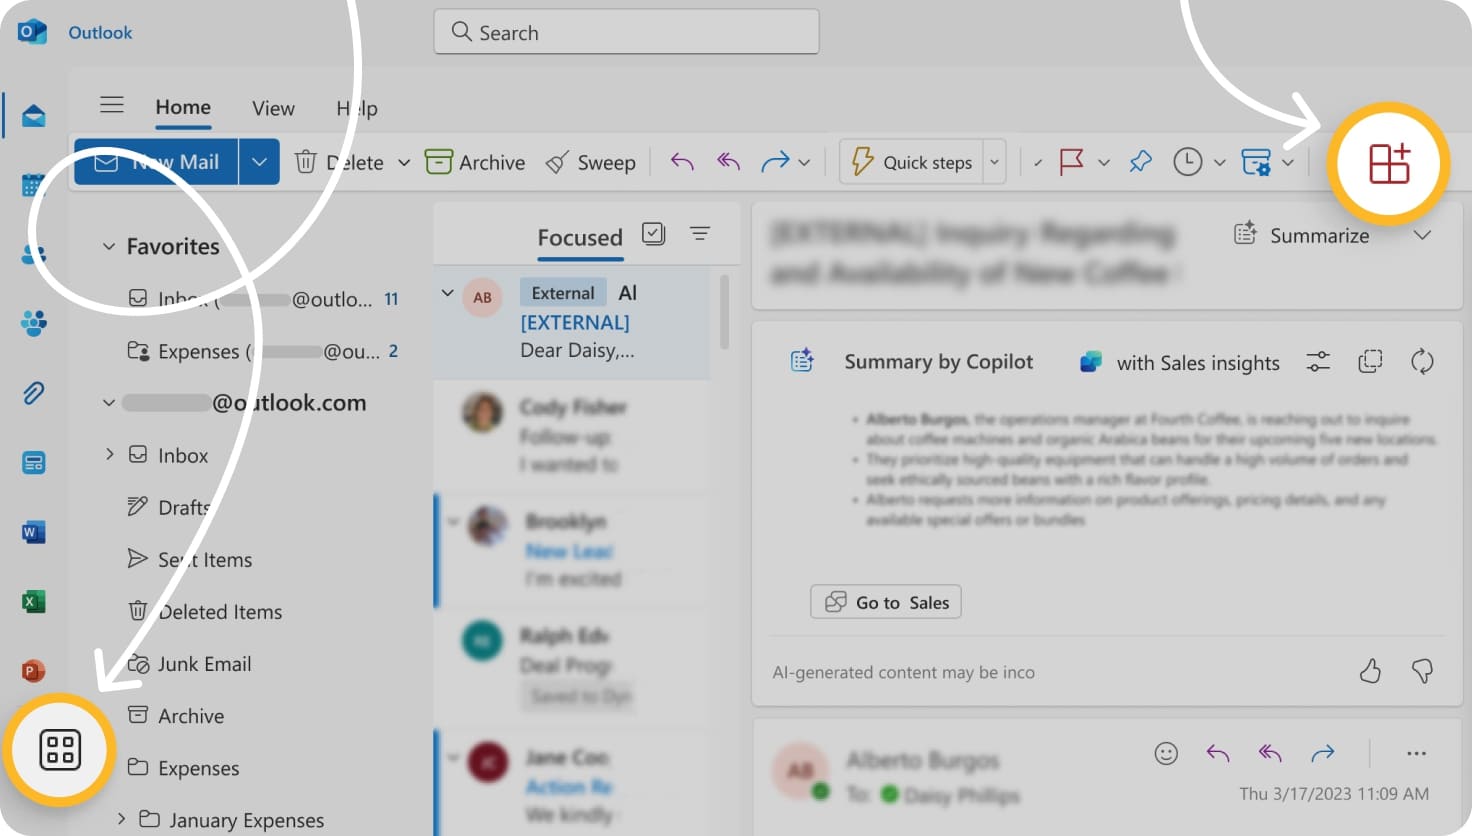Switch to the Home tab

coord(183,107)
